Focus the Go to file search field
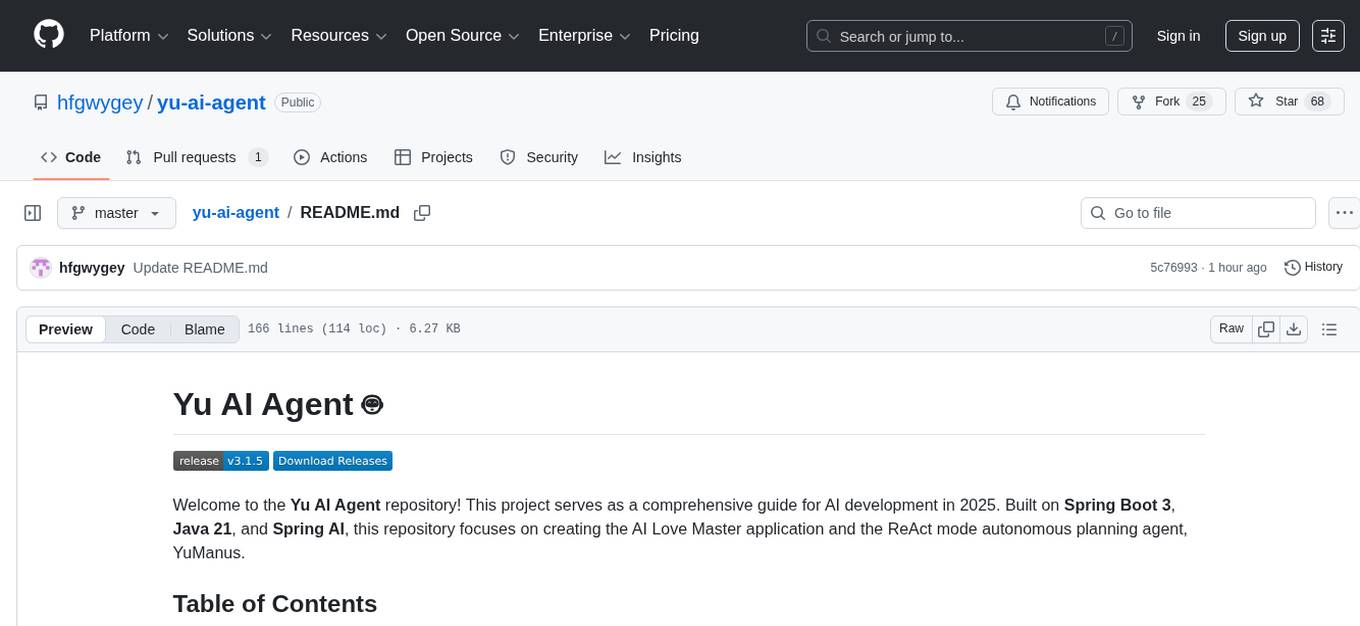 1198,213
